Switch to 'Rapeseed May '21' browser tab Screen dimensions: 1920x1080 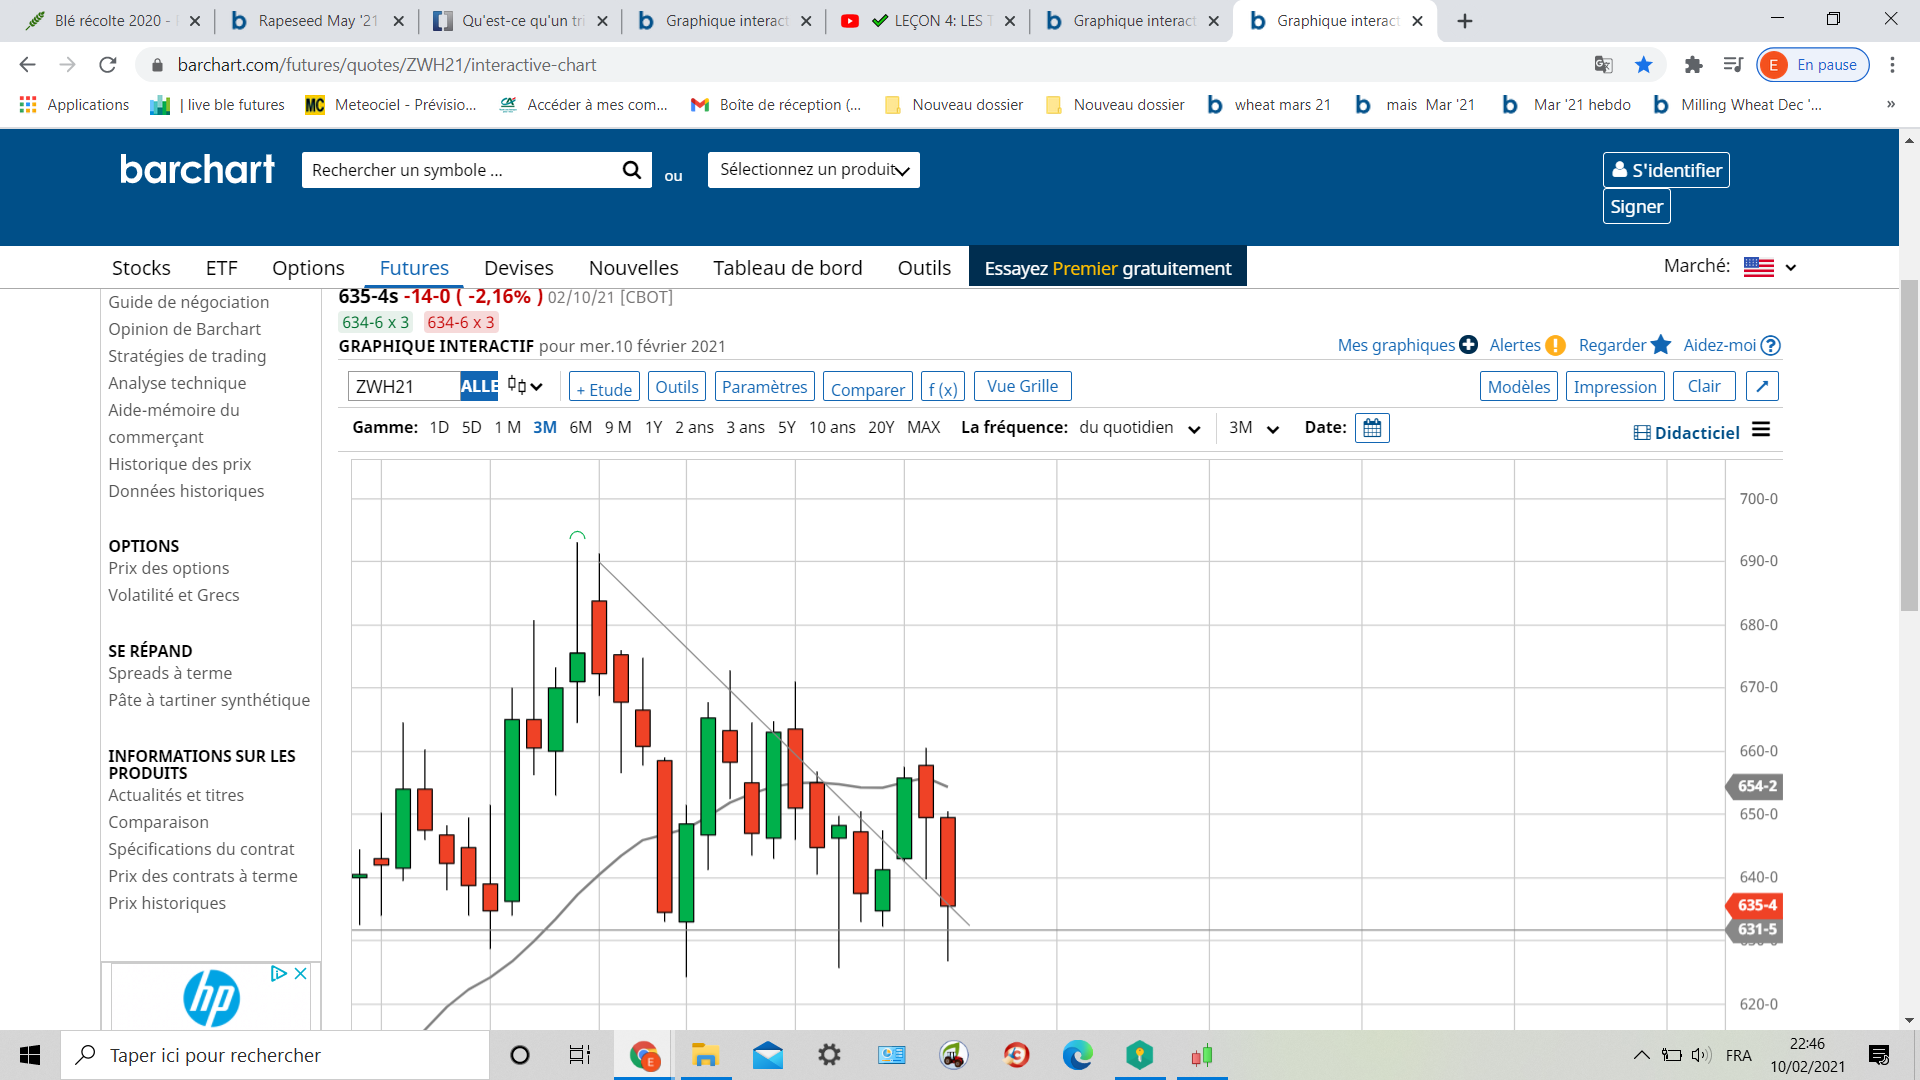315,21
